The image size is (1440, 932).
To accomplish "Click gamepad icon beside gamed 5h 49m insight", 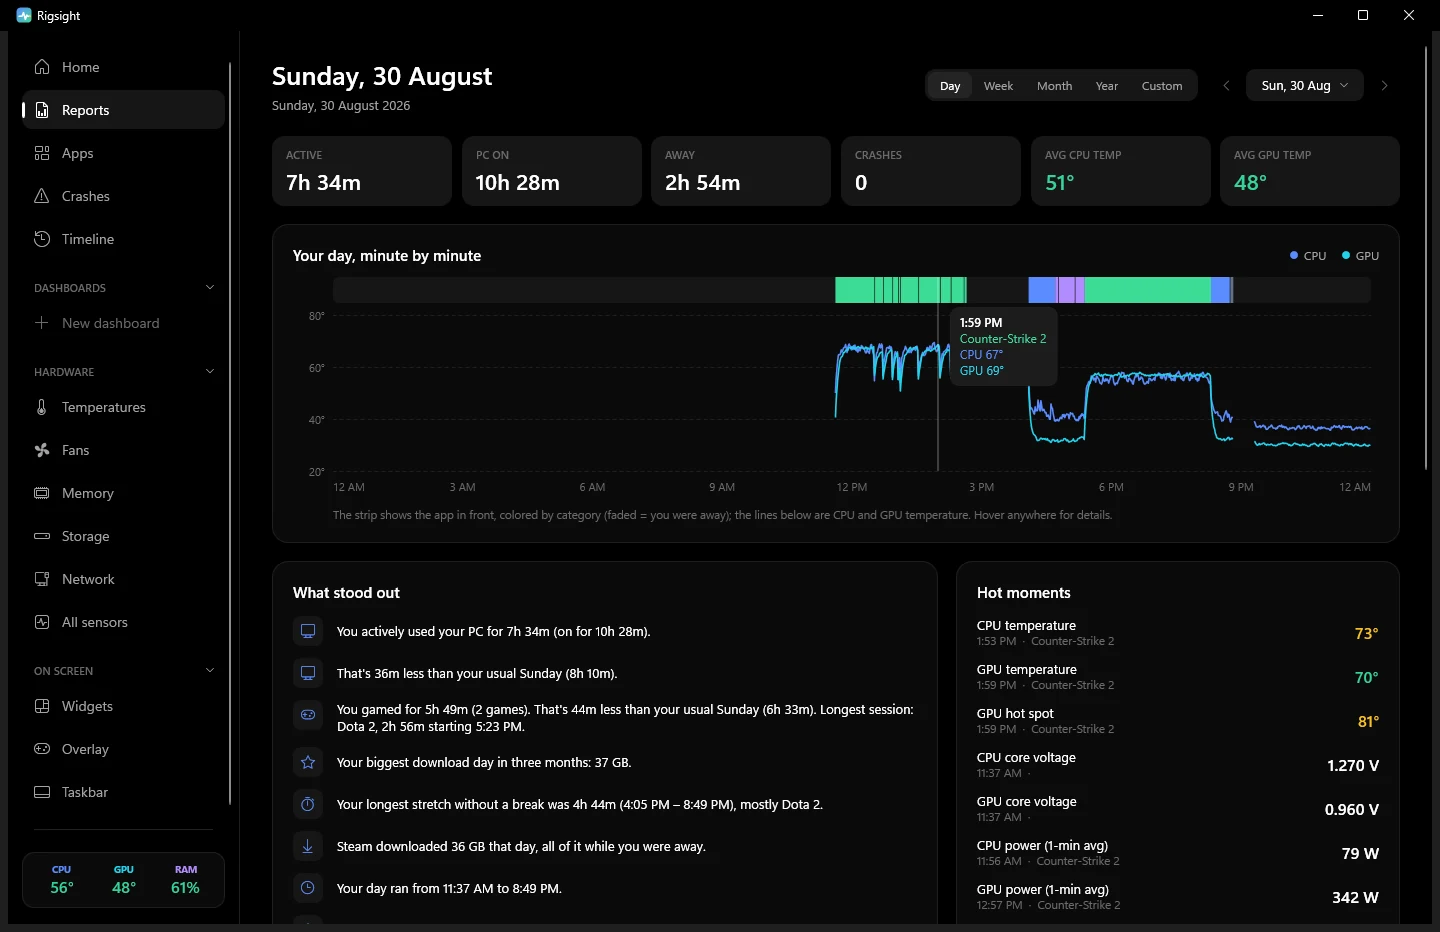I will pos(308,715).
